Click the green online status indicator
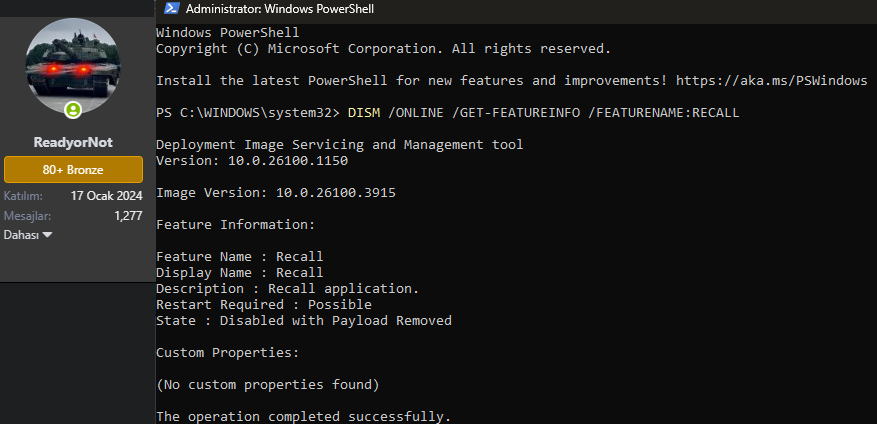The image size is (877, 424). (72, 109)
